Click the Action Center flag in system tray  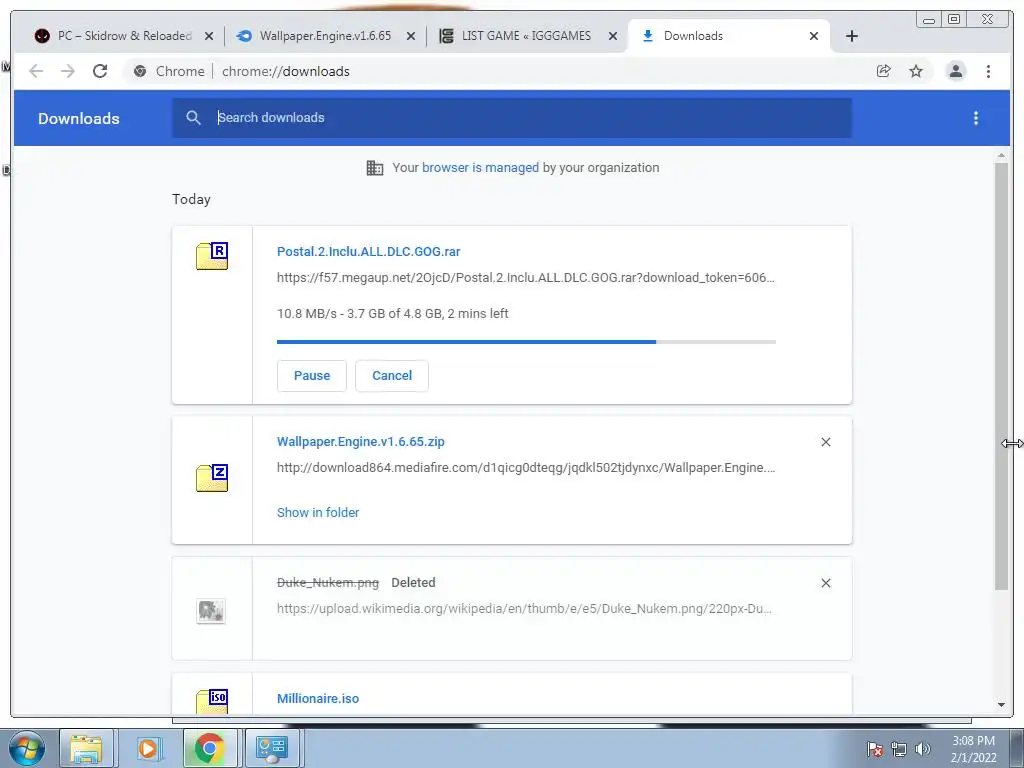874,749
